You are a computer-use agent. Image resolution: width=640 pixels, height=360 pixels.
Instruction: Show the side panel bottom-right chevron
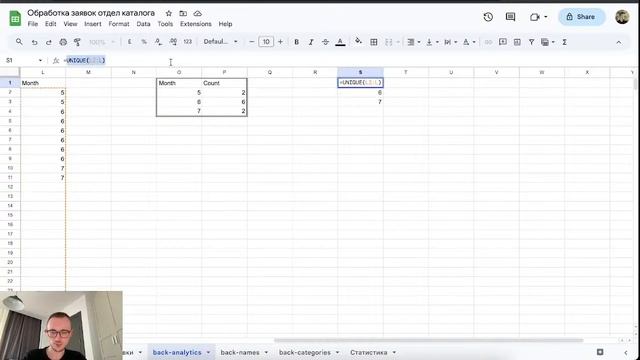point(626,352)
